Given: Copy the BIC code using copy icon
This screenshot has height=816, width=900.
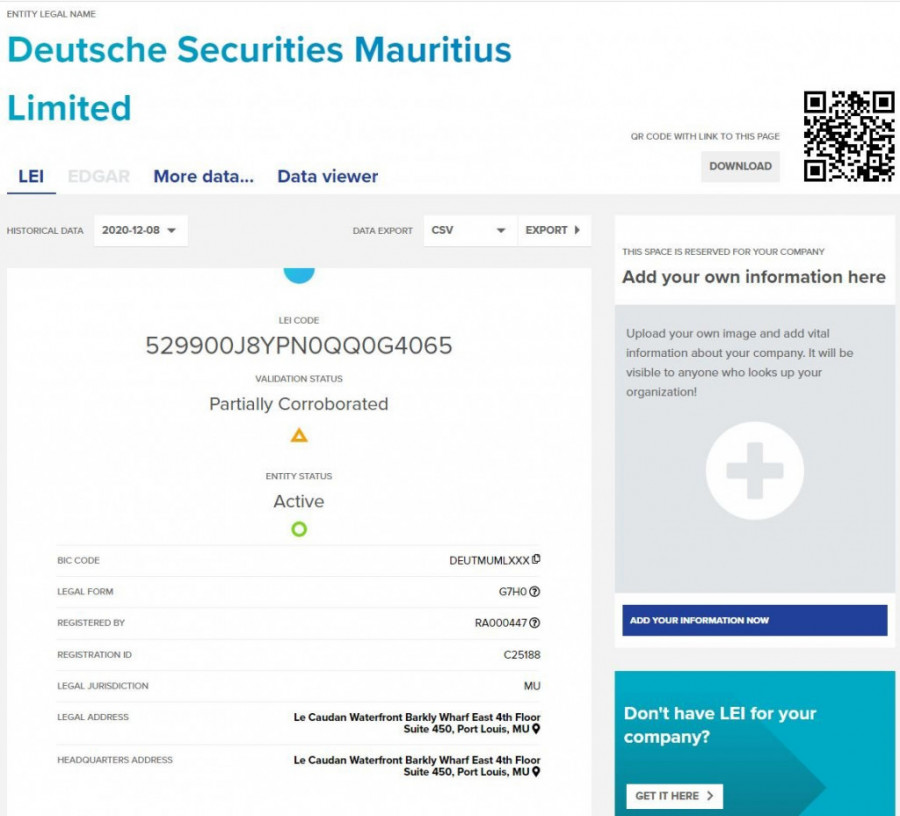Looking at the screenshot, I should point(537,560).
